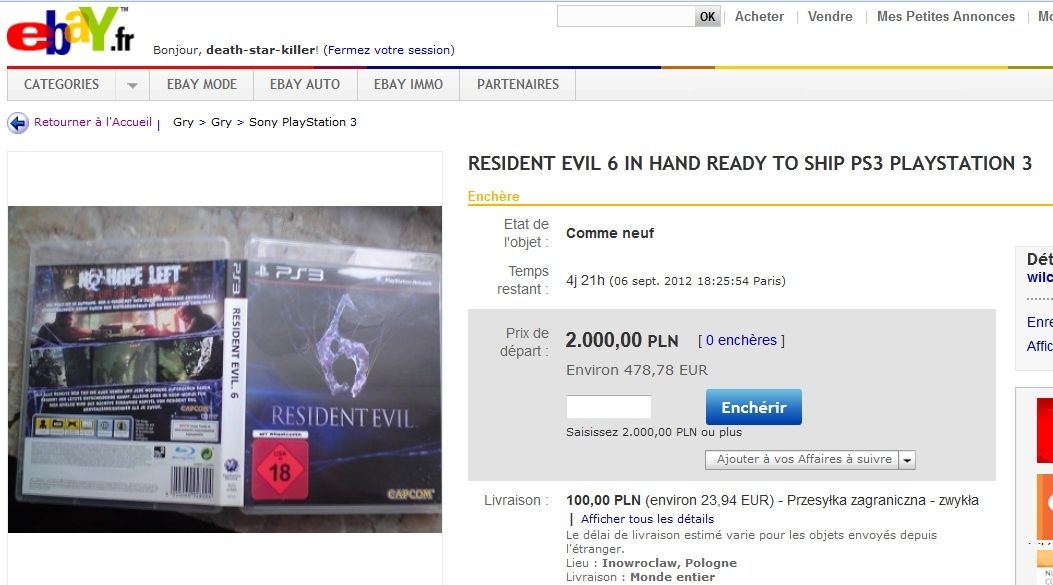Click the eBay.fr logo

click(x=70, y=31)
